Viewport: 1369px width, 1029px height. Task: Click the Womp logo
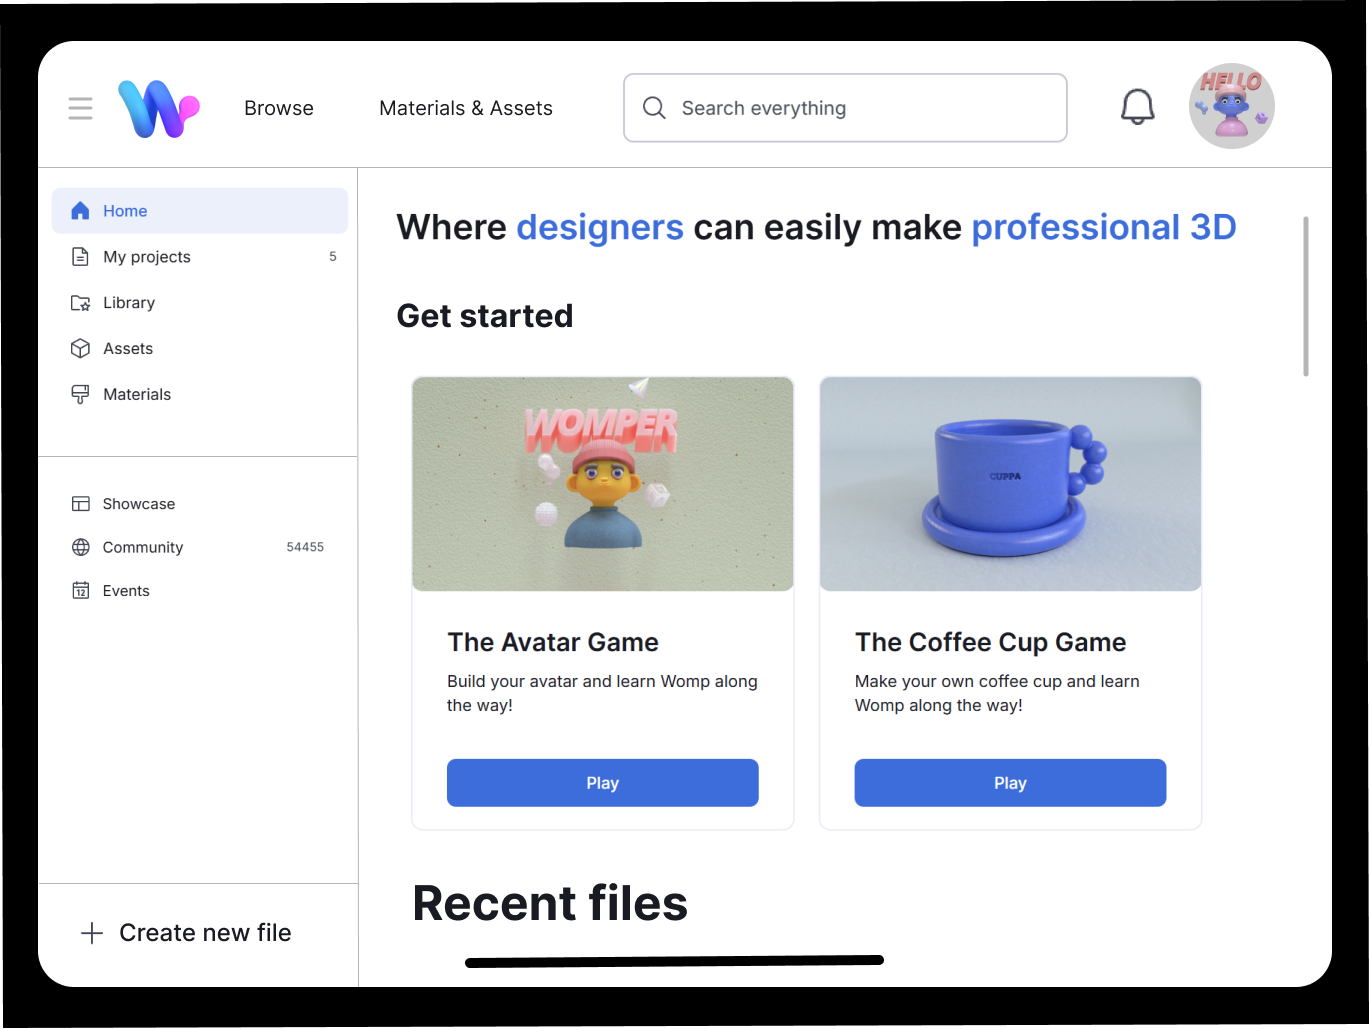pyautogui.click(x=158, y=108)
